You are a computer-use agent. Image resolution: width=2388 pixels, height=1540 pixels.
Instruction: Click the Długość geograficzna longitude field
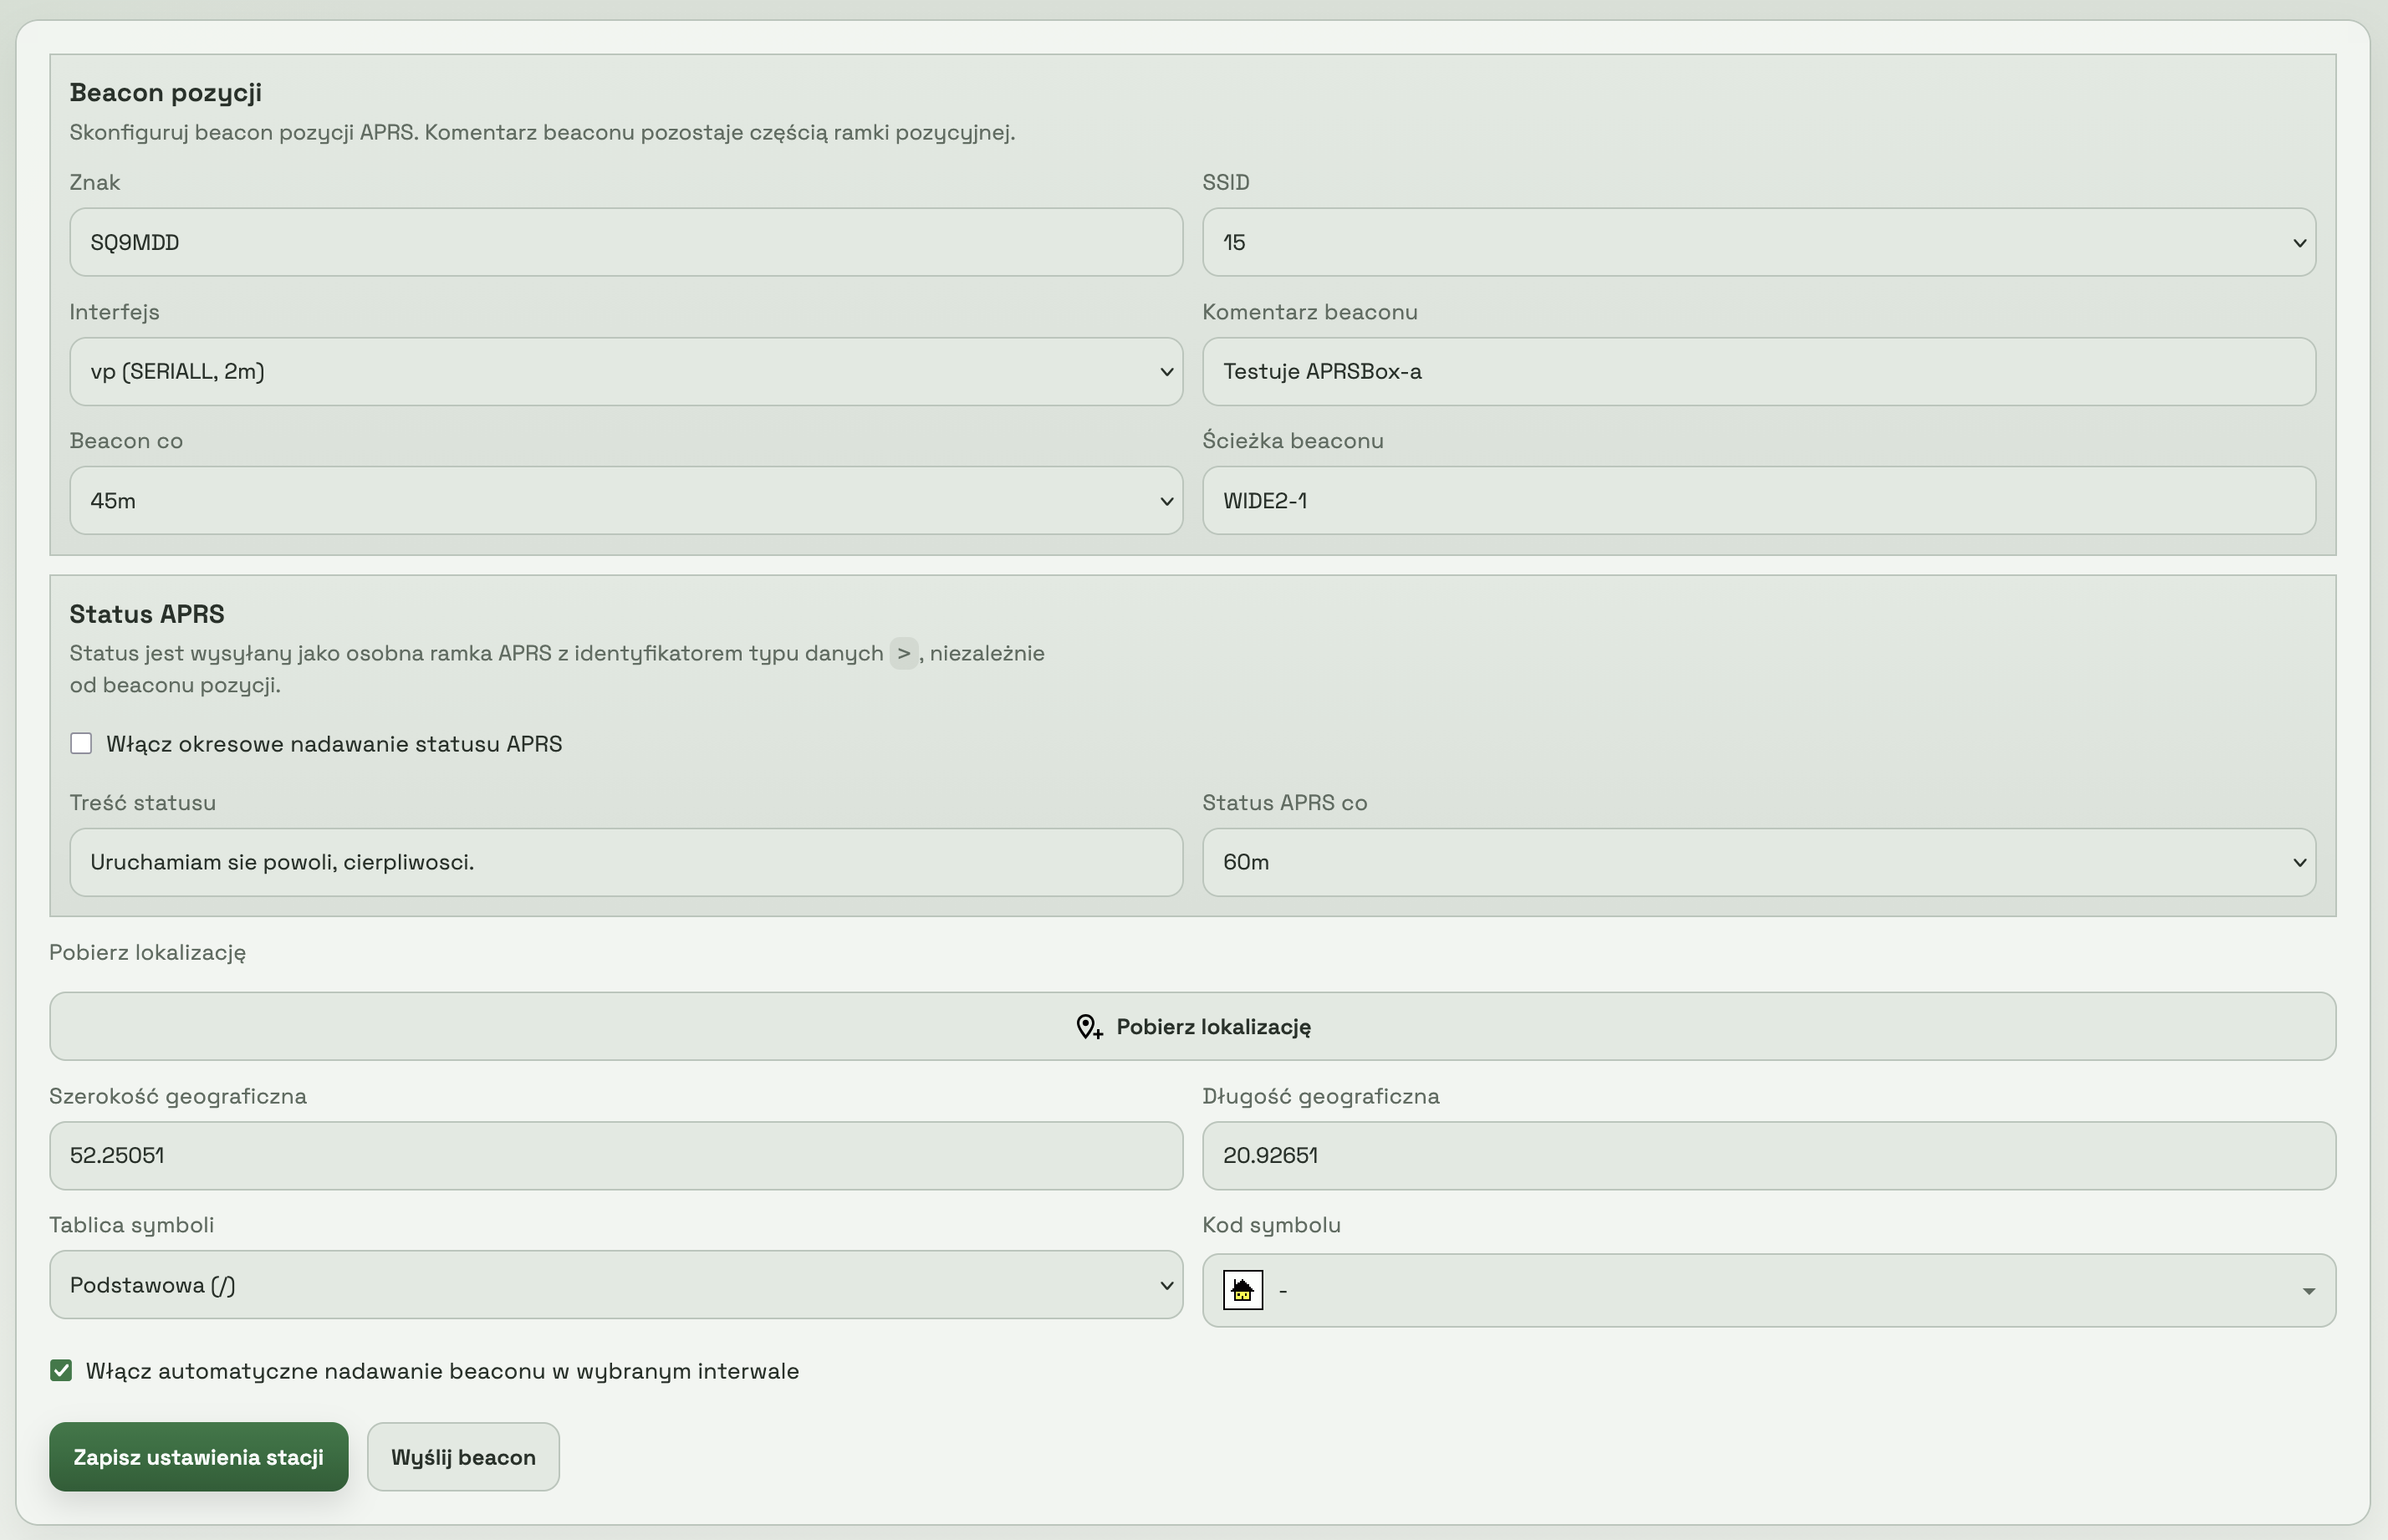pos(1768,1156)
